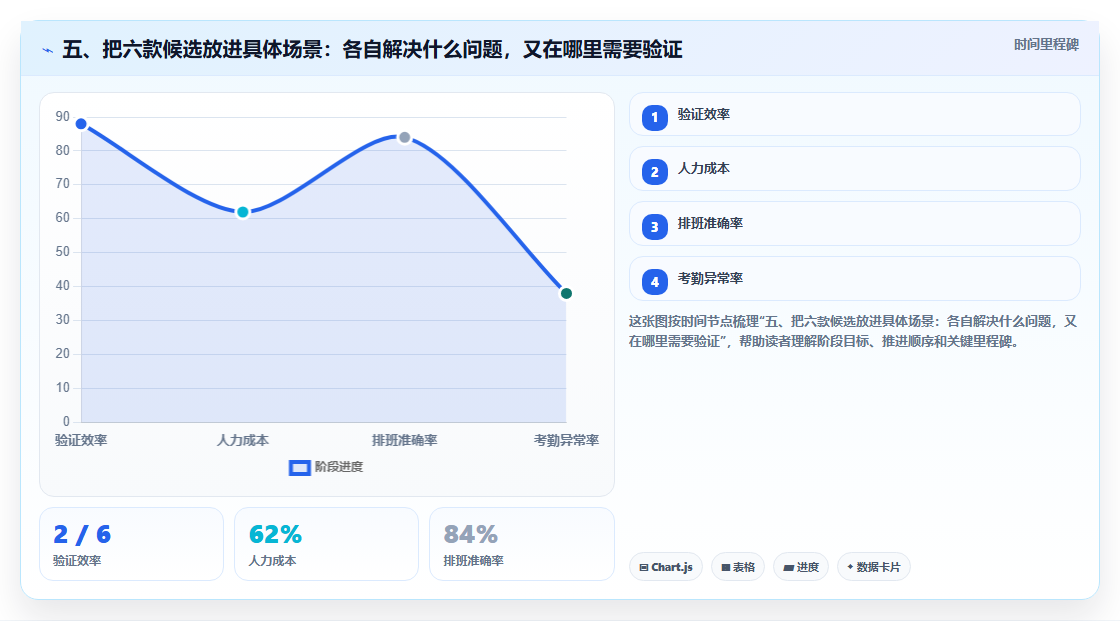Click the 50 y-axis value
This screenshot has width=1120, height=621.
click(63, 252)
